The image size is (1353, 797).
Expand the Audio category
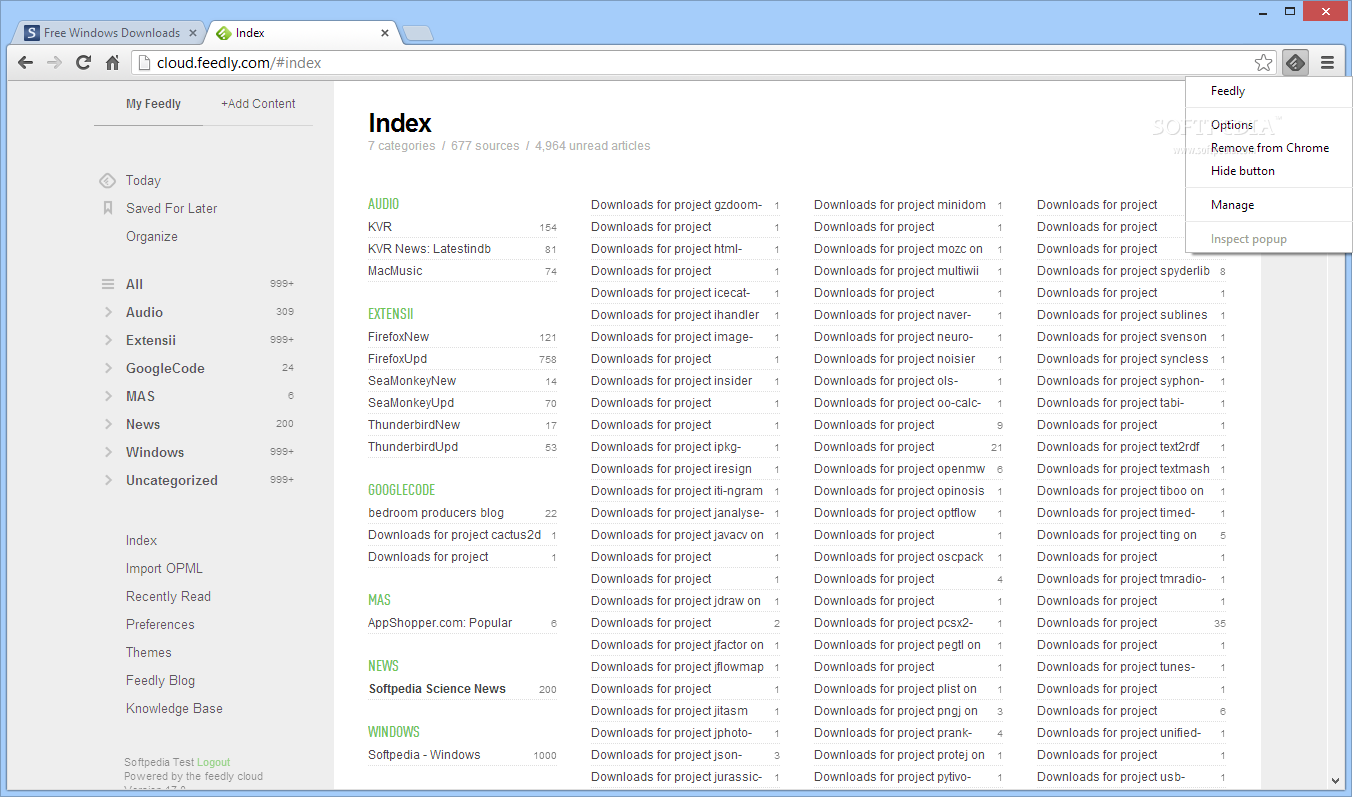(x=108, y=312)
